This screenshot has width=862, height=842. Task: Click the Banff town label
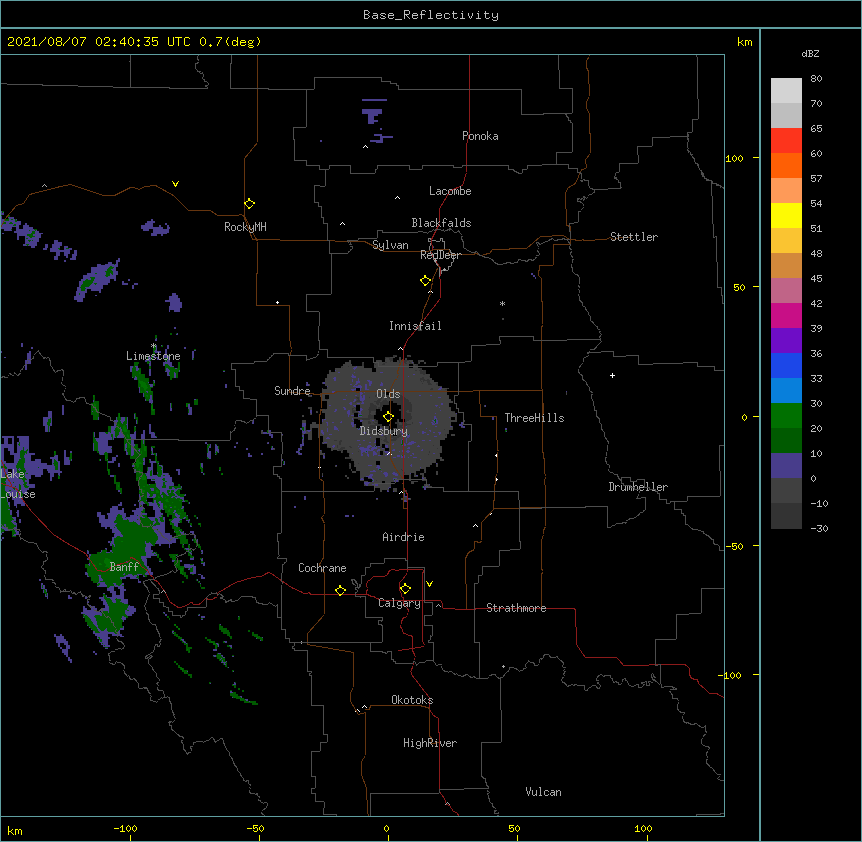[x=124, y=567]
